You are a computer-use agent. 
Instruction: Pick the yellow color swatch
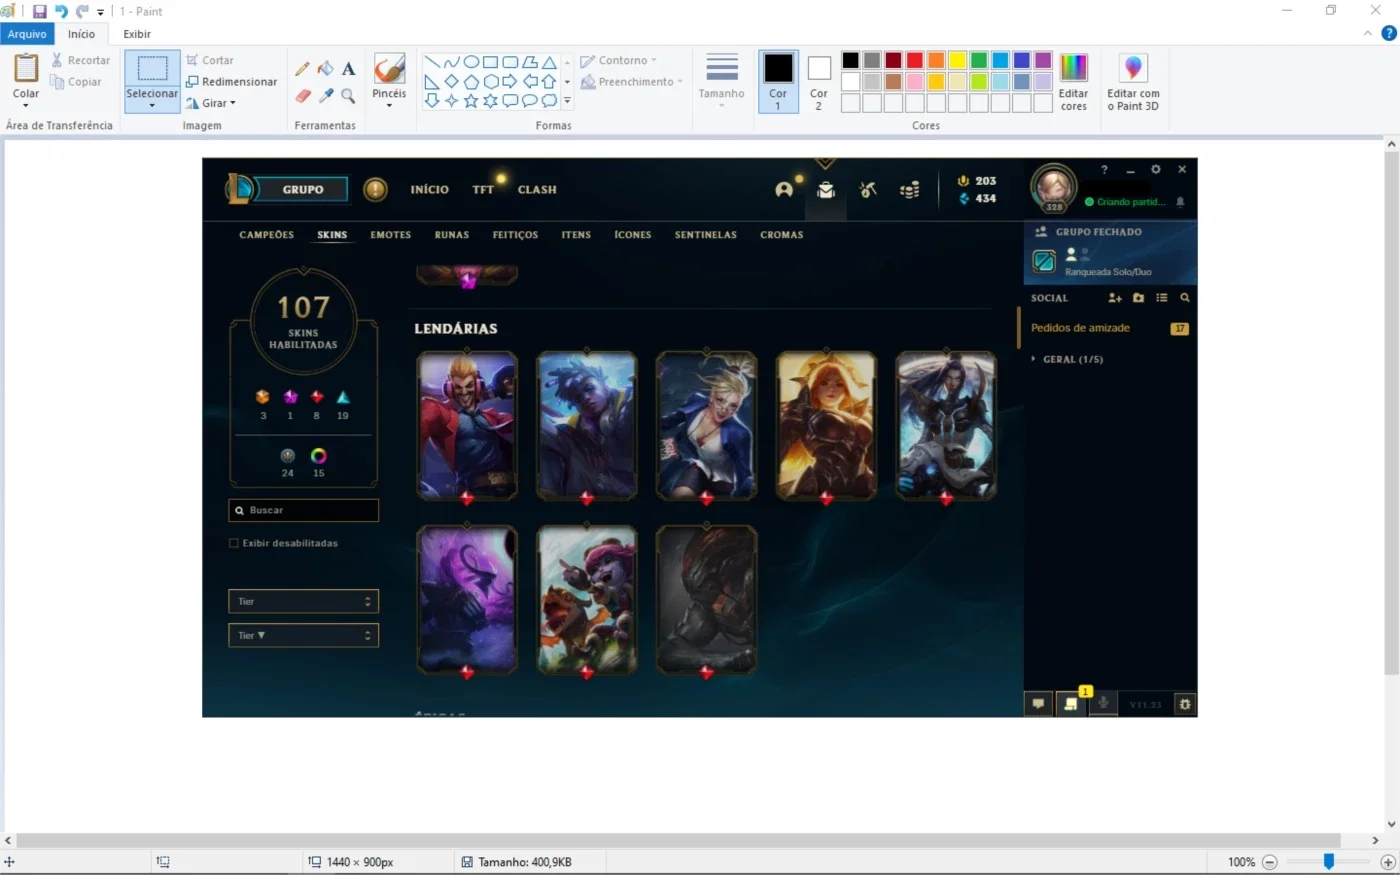[x=957, y=60]
